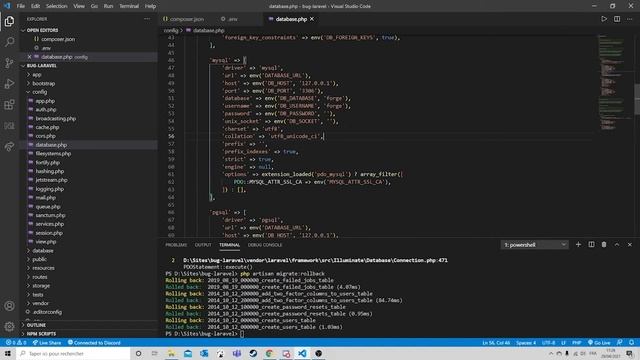Collapse the BUG-LARAVEL project section
Viewport: 640px width, 360px height.
(41, 65)
